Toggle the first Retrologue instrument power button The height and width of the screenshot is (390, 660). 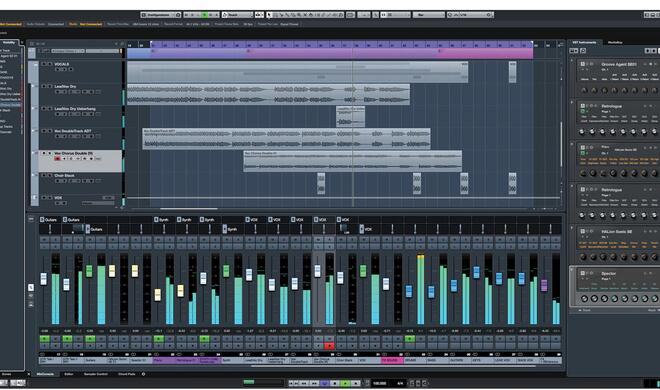click(x=583, y=106)
